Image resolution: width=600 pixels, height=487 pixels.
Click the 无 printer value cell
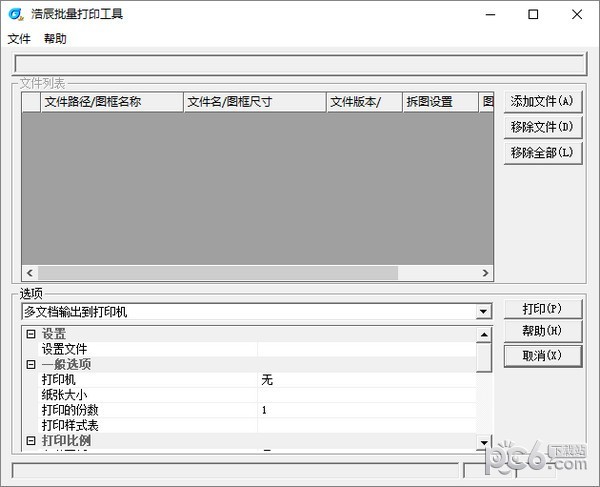tap(367, 380)
